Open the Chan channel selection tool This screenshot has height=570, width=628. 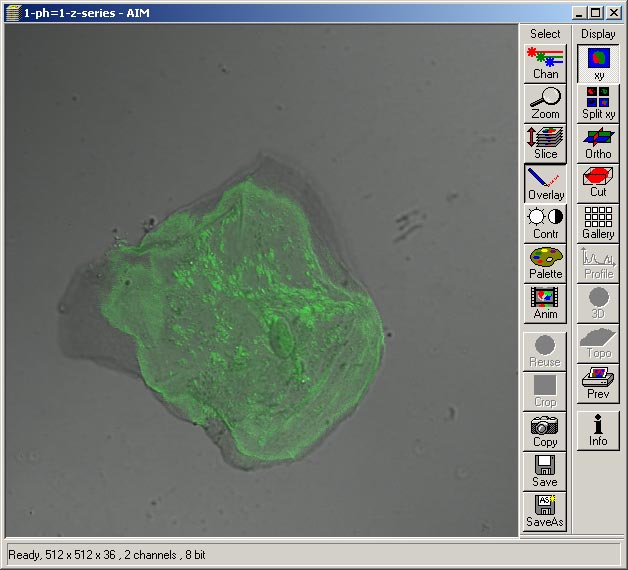tap(545, 63)
